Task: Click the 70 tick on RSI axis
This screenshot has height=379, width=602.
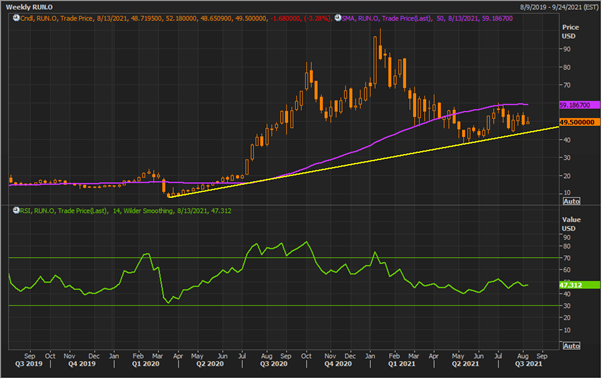Action: 567,258
